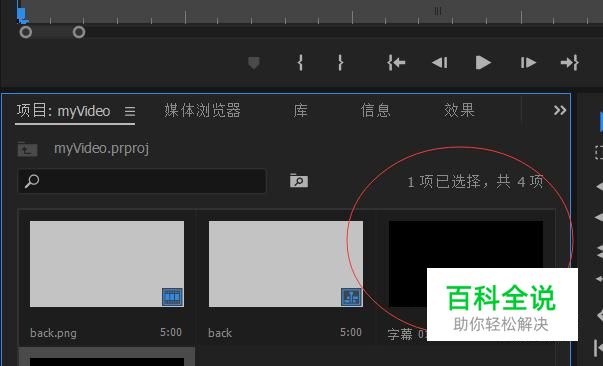Click the Go to In point button
This screenshot has height=366, width=603.
tap(396, 62)
